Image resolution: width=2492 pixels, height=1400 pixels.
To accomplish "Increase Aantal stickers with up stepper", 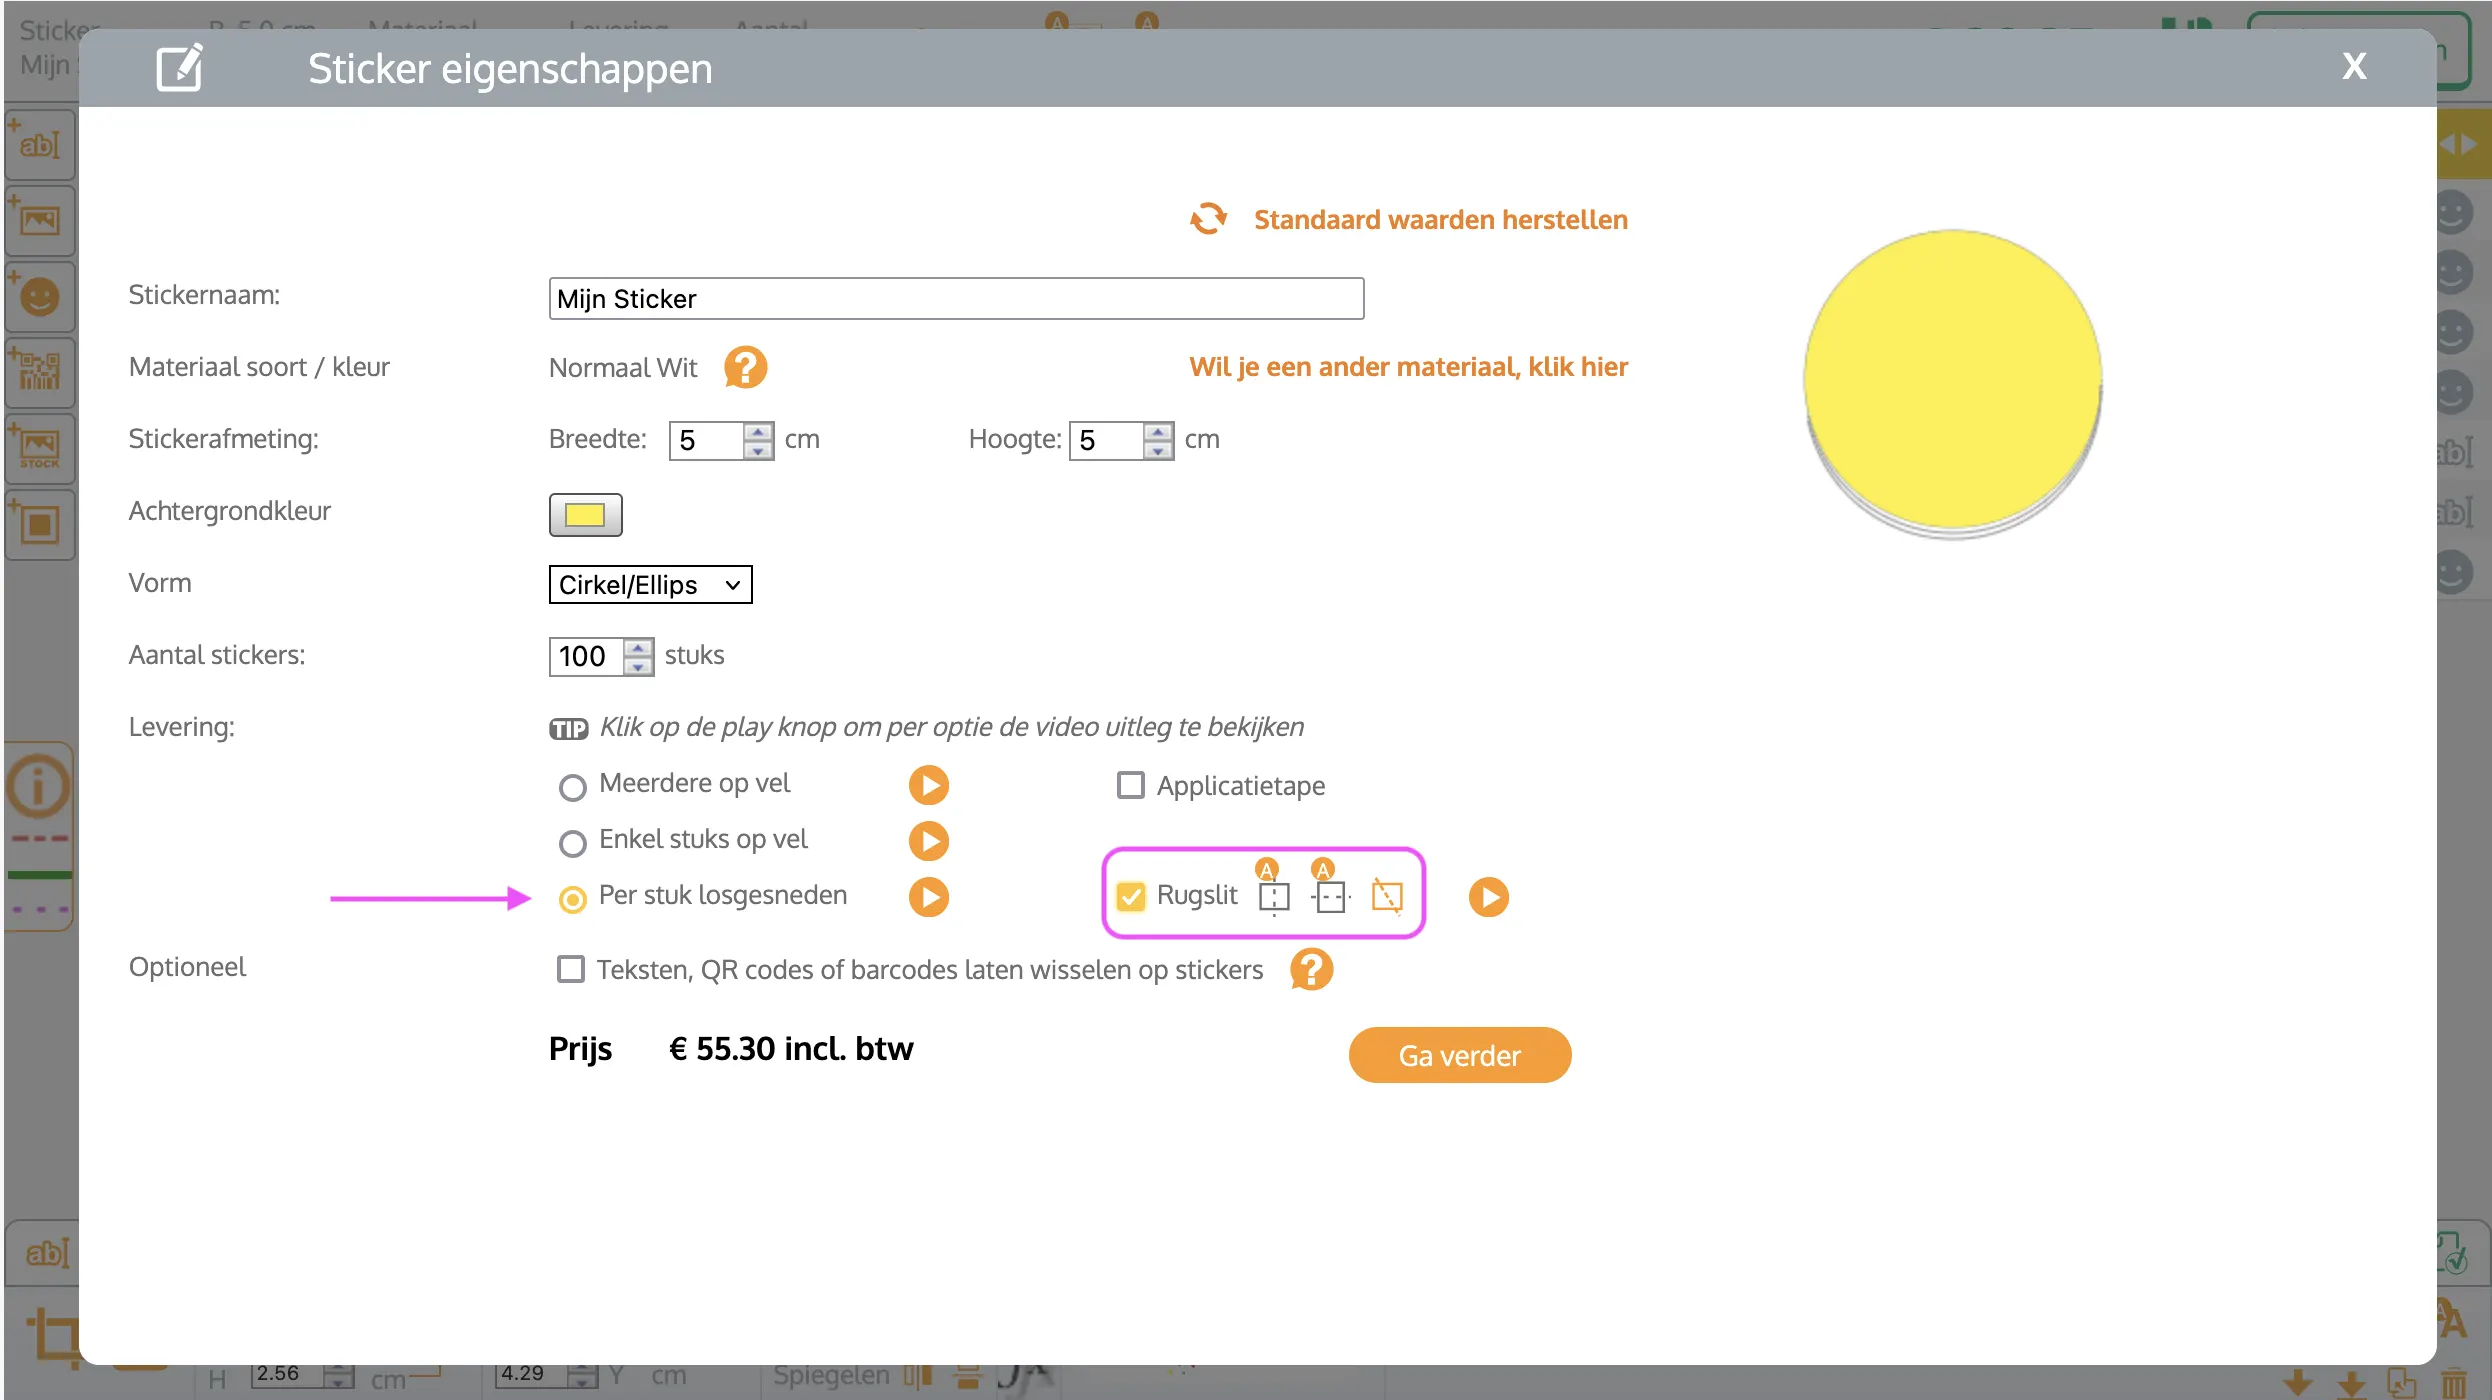I will point(638,647).
